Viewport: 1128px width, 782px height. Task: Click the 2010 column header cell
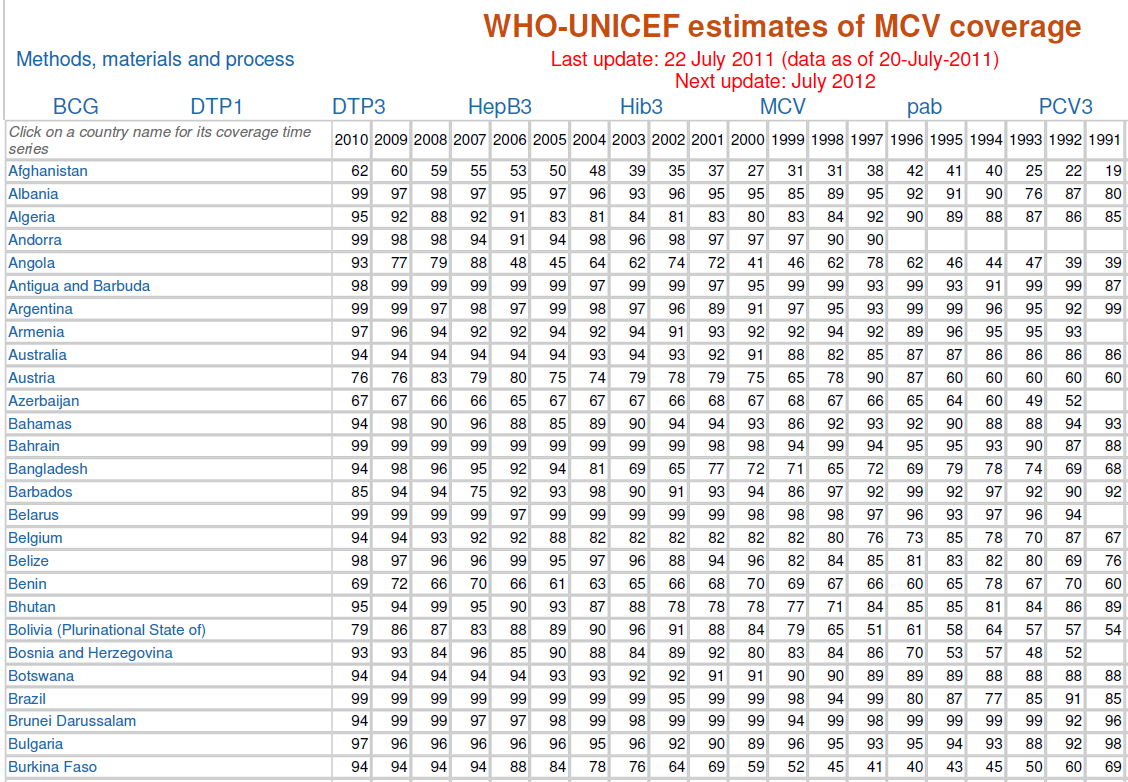click(351, 140)
